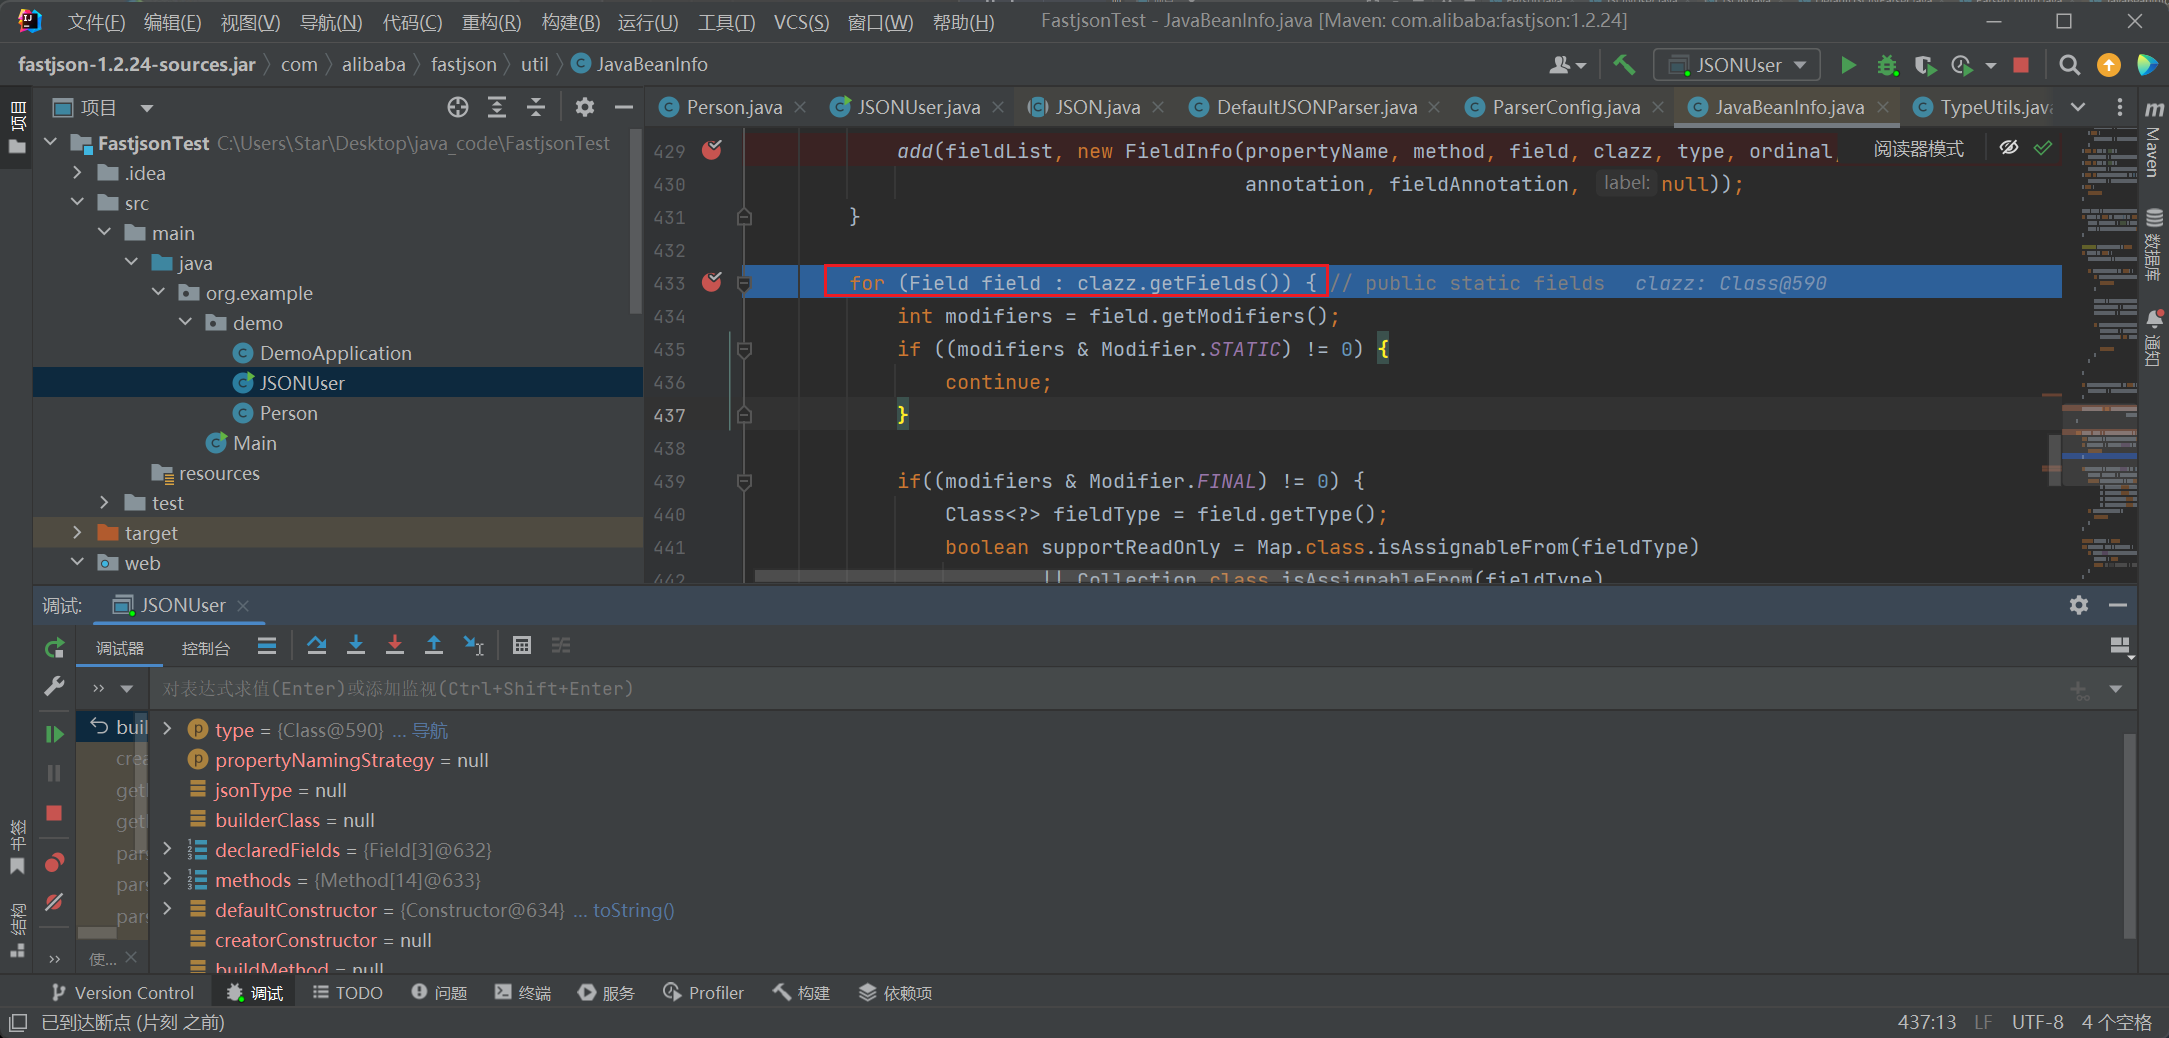Click the 阅读器模式 reader mode button
The image size is (2169, 1038).
pyautogui.click(x=1918, y=149)
